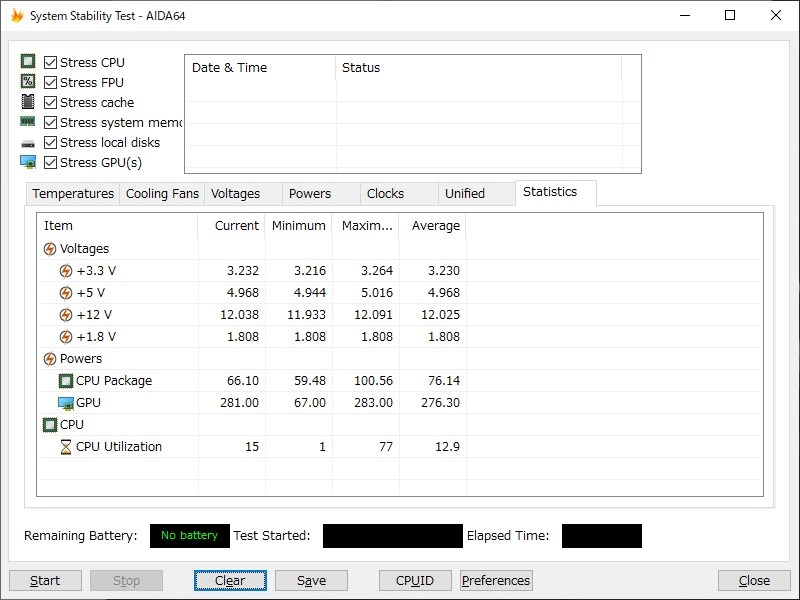Click the CPU chip icon beside Stress CPU
The width and height of the screenshot is (800, 600).
[28, 62]
